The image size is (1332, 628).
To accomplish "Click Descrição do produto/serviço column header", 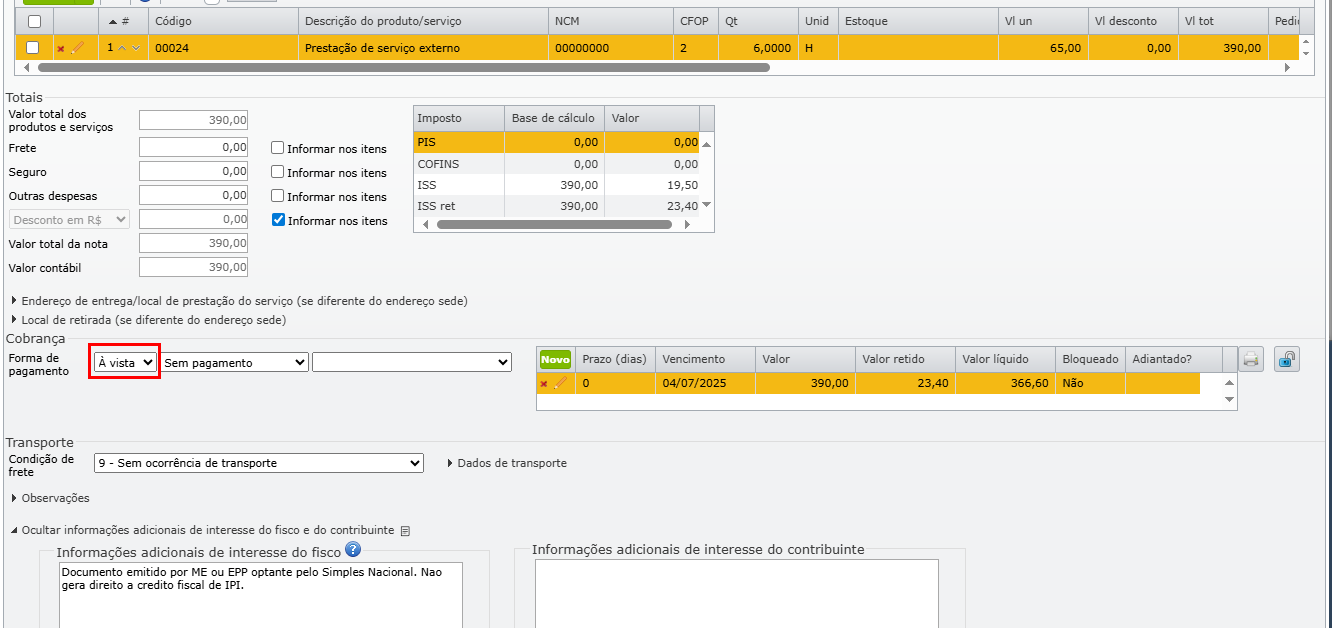I will pyautogui.click(x=423, y=21).
